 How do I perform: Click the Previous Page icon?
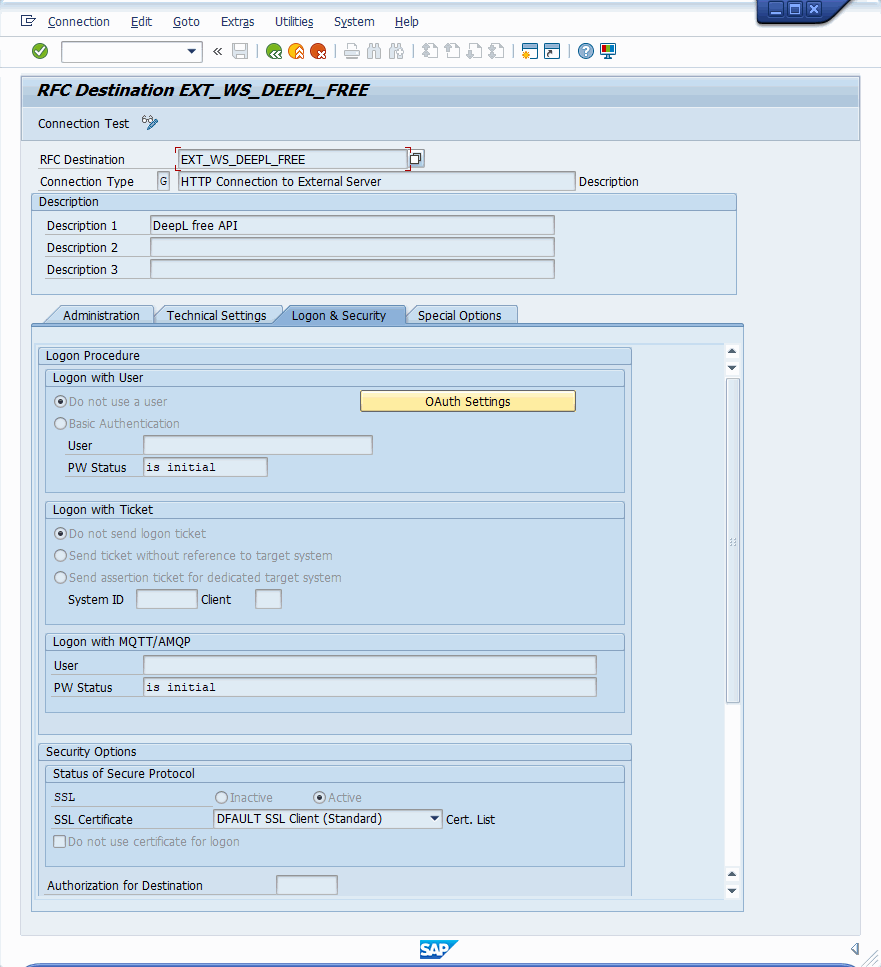453,51
